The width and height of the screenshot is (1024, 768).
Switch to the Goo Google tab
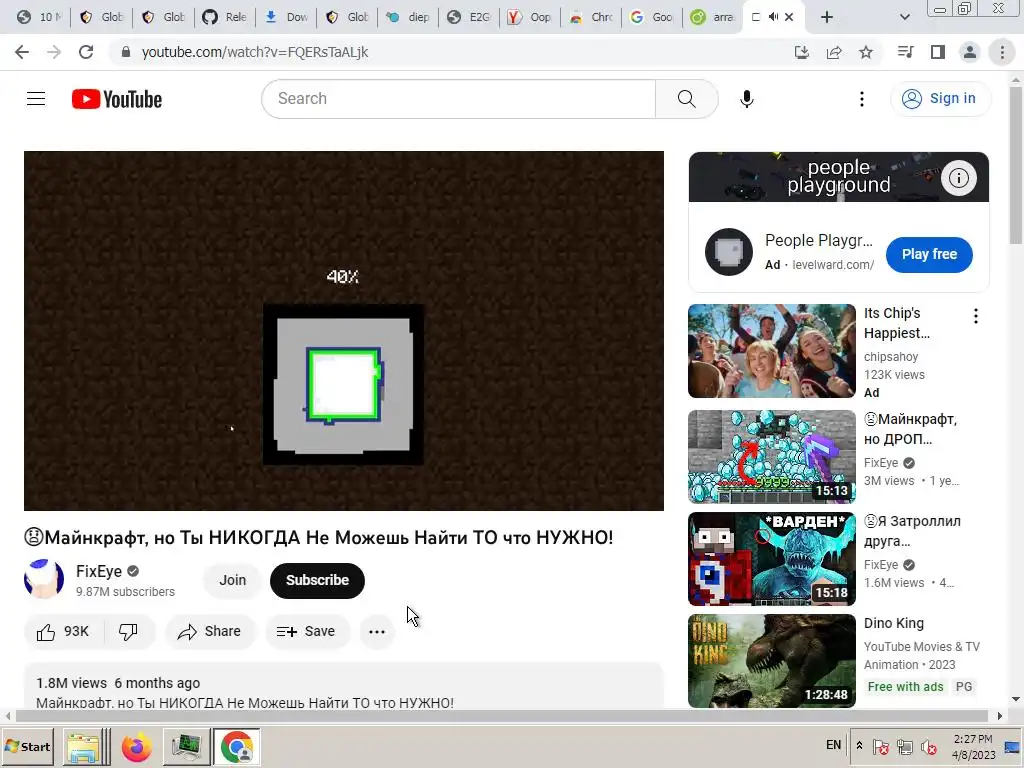pos(652,17)
